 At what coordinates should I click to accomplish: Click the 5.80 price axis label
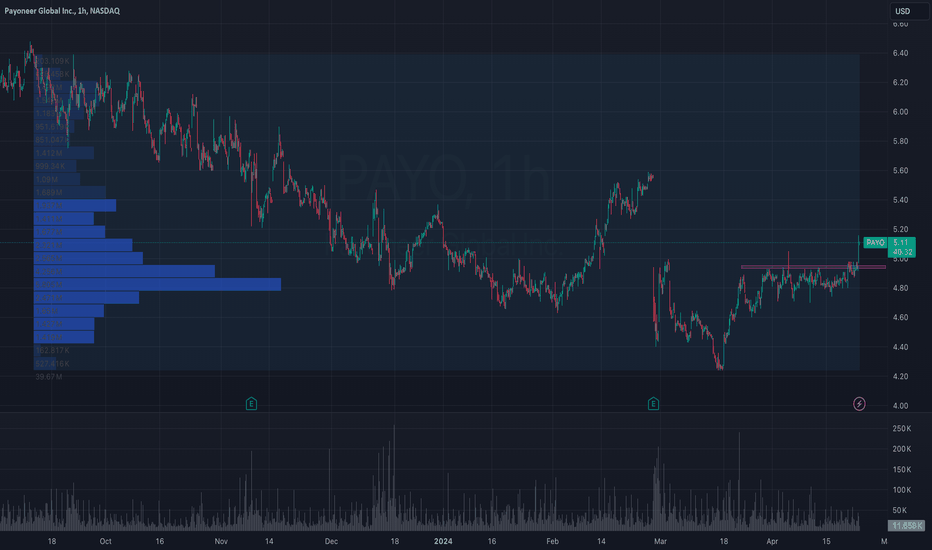[900, 142]
